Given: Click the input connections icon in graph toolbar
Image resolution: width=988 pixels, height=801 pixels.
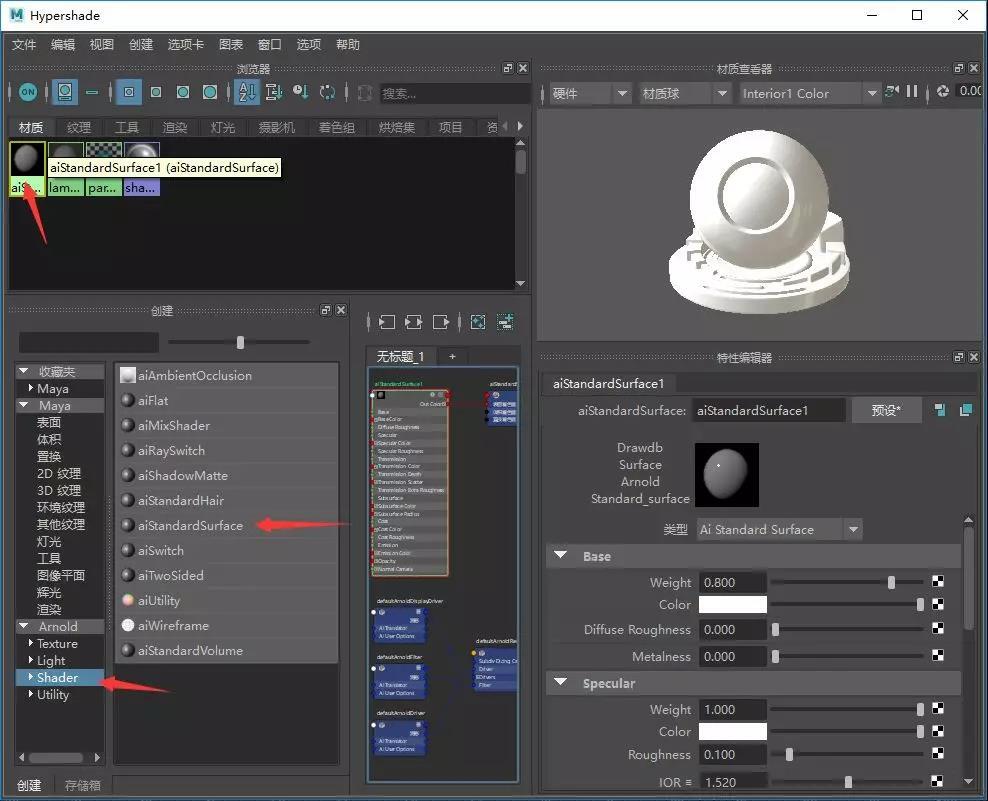Looking at the screenshot, I should 387,322.
